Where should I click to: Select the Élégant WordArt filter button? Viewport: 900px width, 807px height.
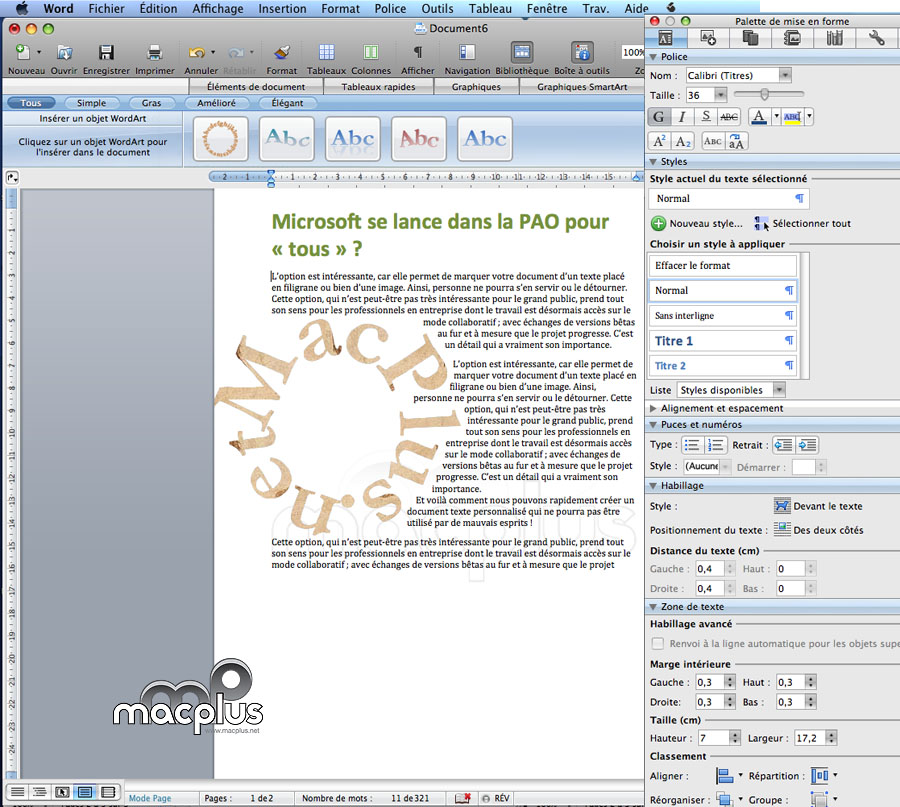pyautogui.click(x=286, y=103)
